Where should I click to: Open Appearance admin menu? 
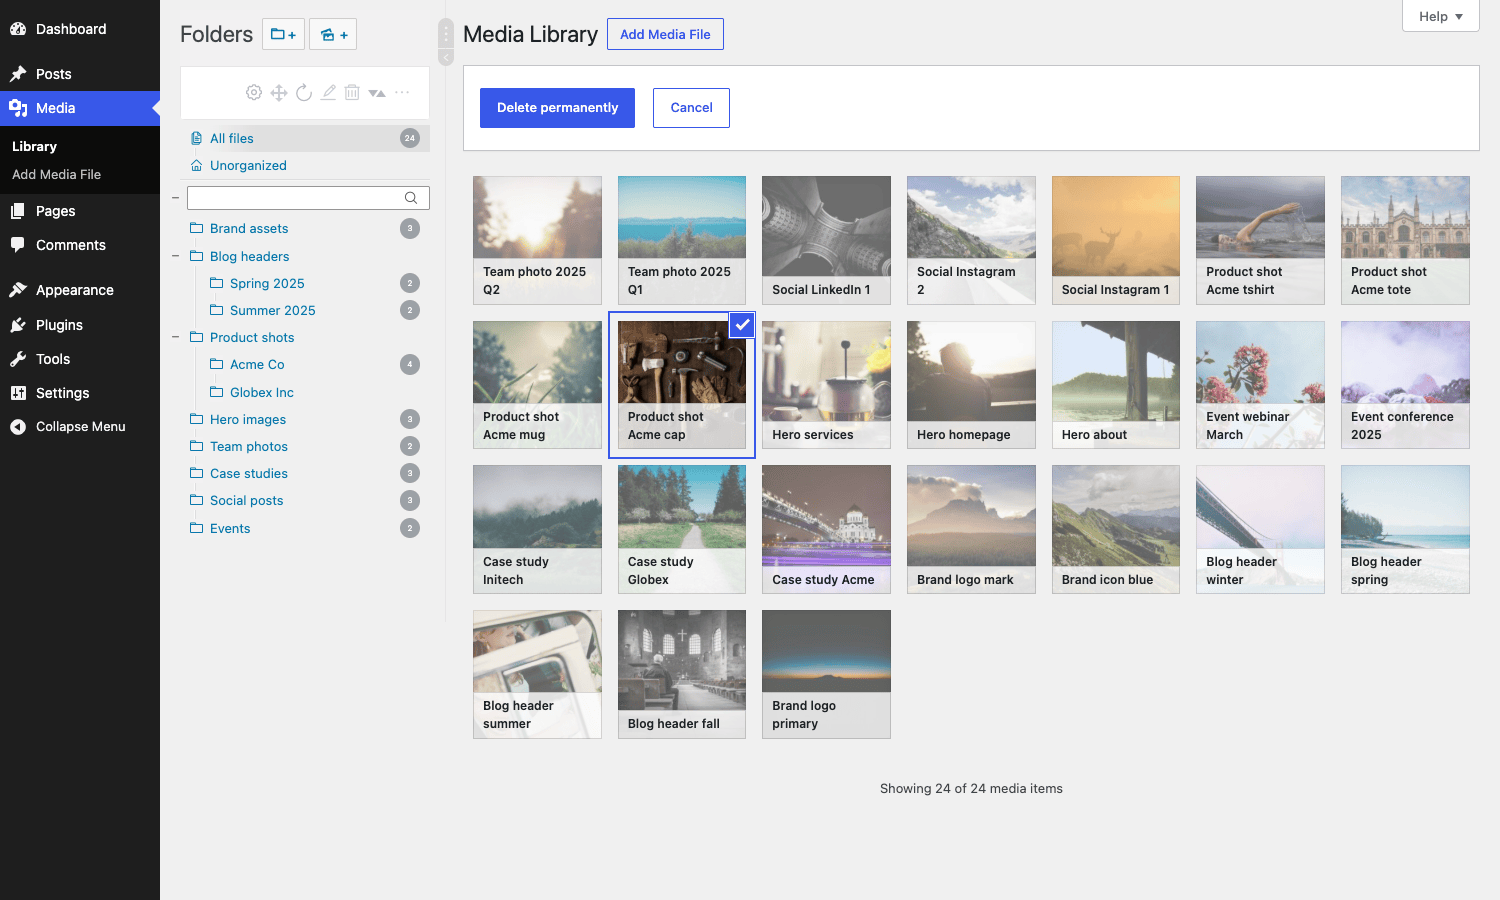[80, 290]
